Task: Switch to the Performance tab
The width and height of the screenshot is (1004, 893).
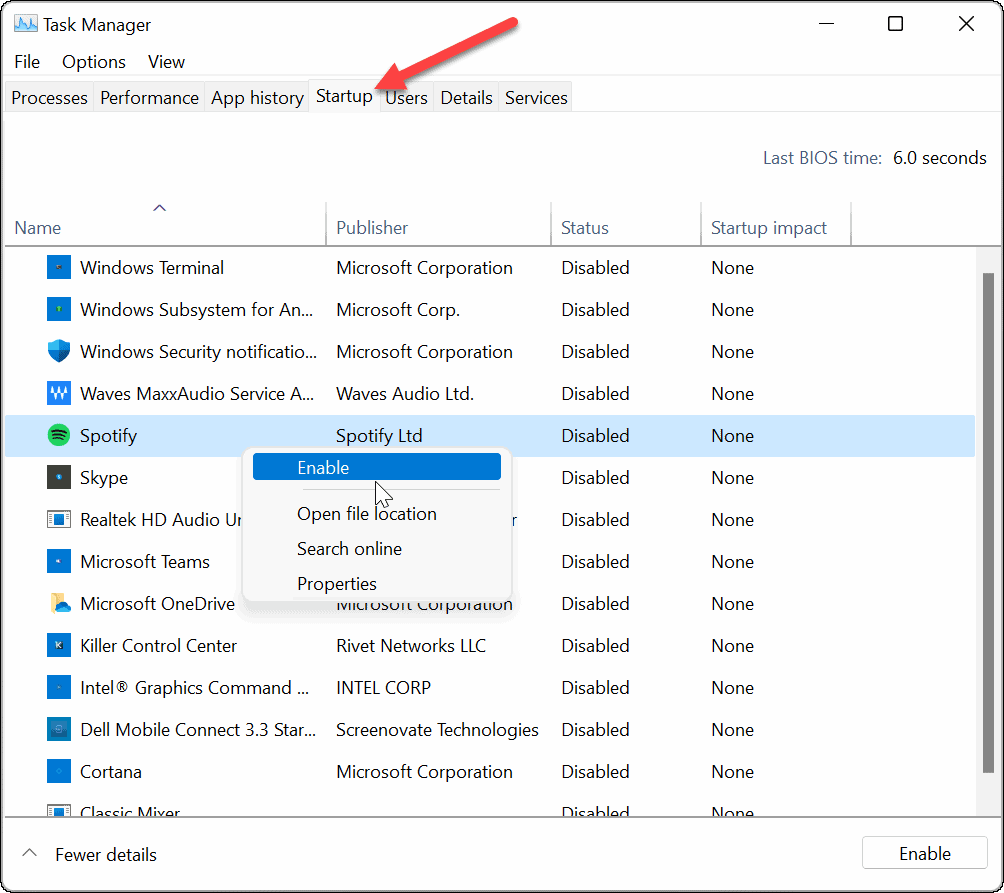Action: [x=148, y=97]
